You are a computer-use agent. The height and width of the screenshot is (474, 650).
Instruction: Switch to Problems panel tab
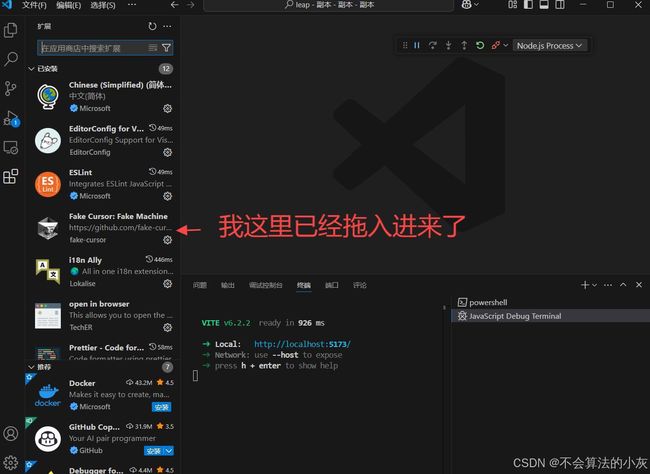tap(200, 285)
